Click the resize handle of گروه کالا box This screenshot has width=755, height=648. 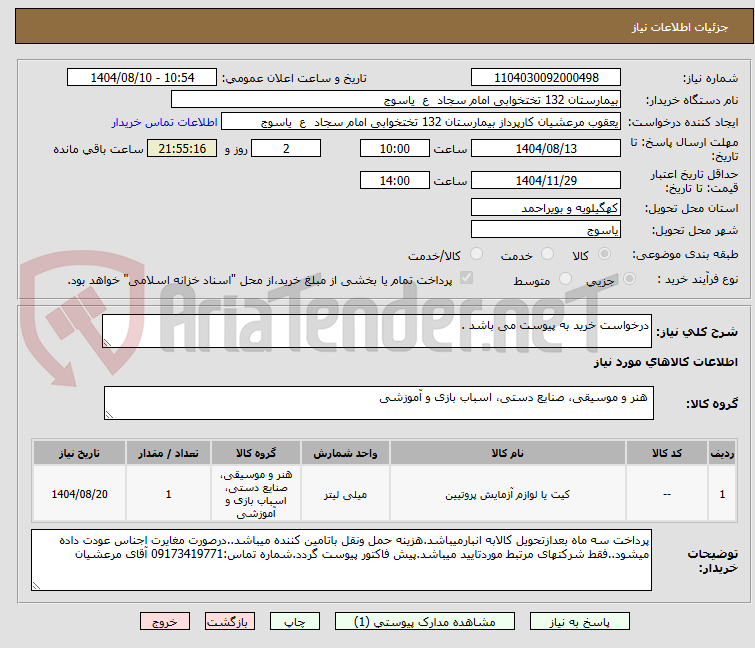(x=109, y=415)
